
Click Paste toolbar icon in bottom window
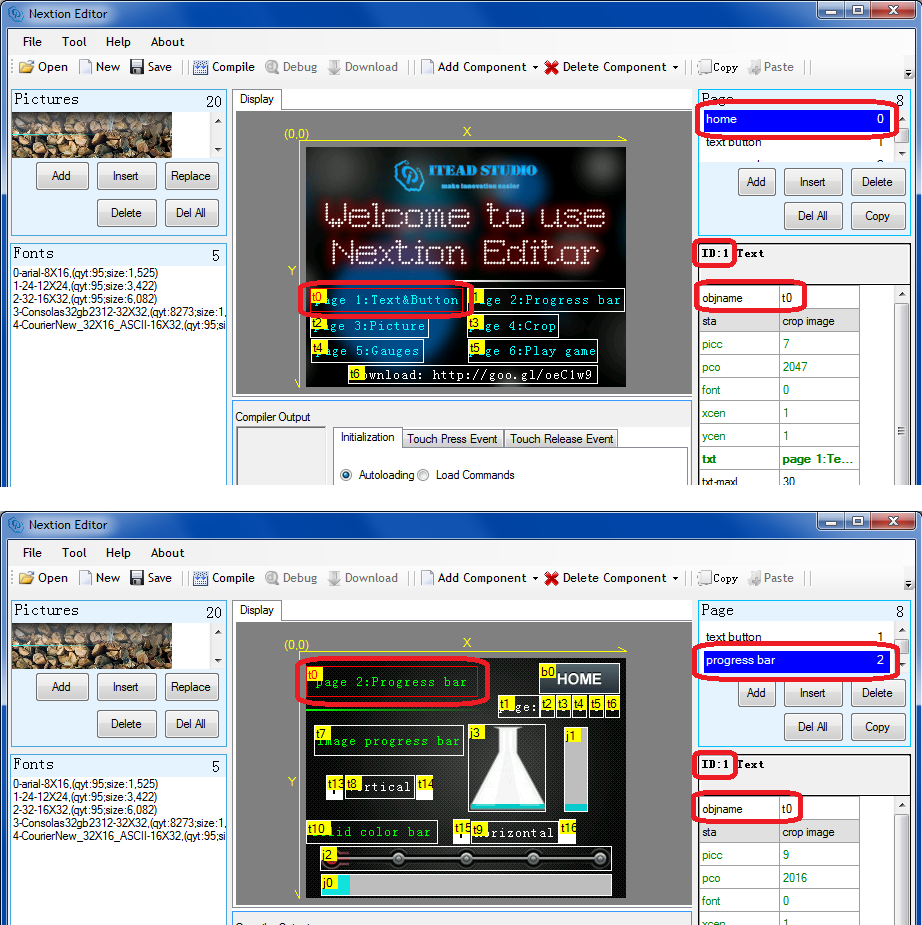tap(754, 578)
